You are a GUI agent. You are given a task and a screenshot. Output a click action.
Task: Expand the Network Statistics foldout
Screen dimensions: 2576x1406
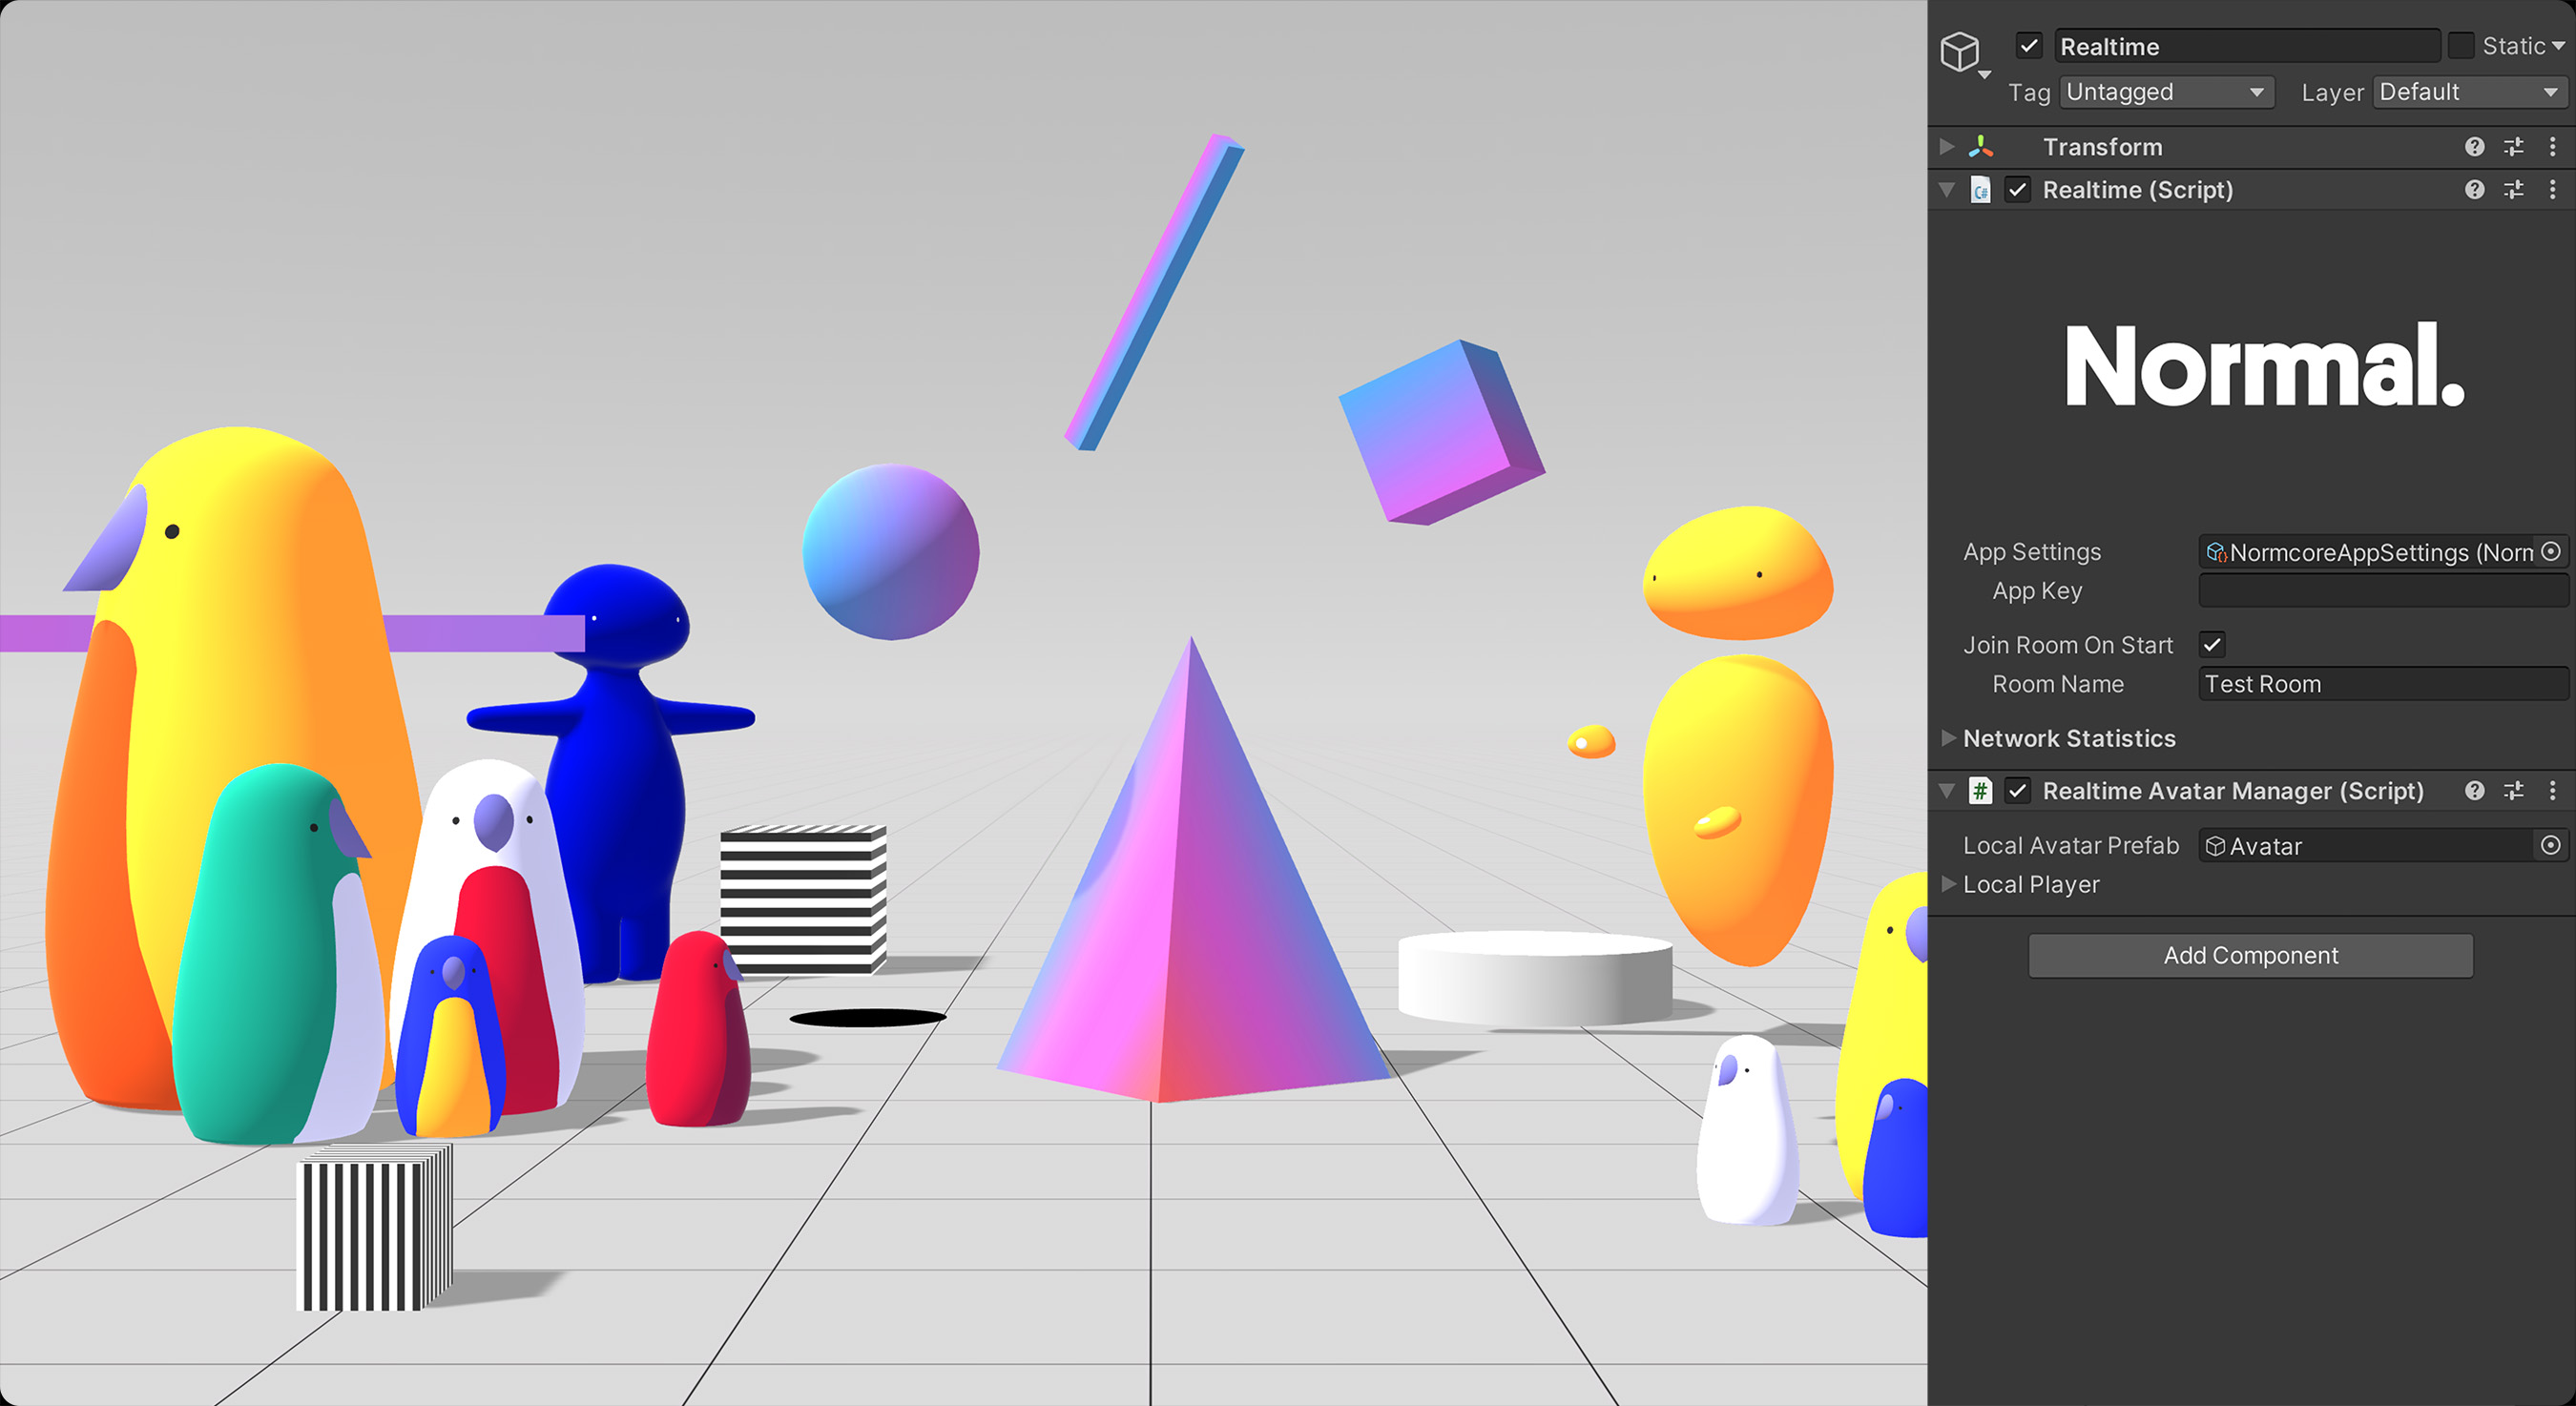[x=1948, y=738]
